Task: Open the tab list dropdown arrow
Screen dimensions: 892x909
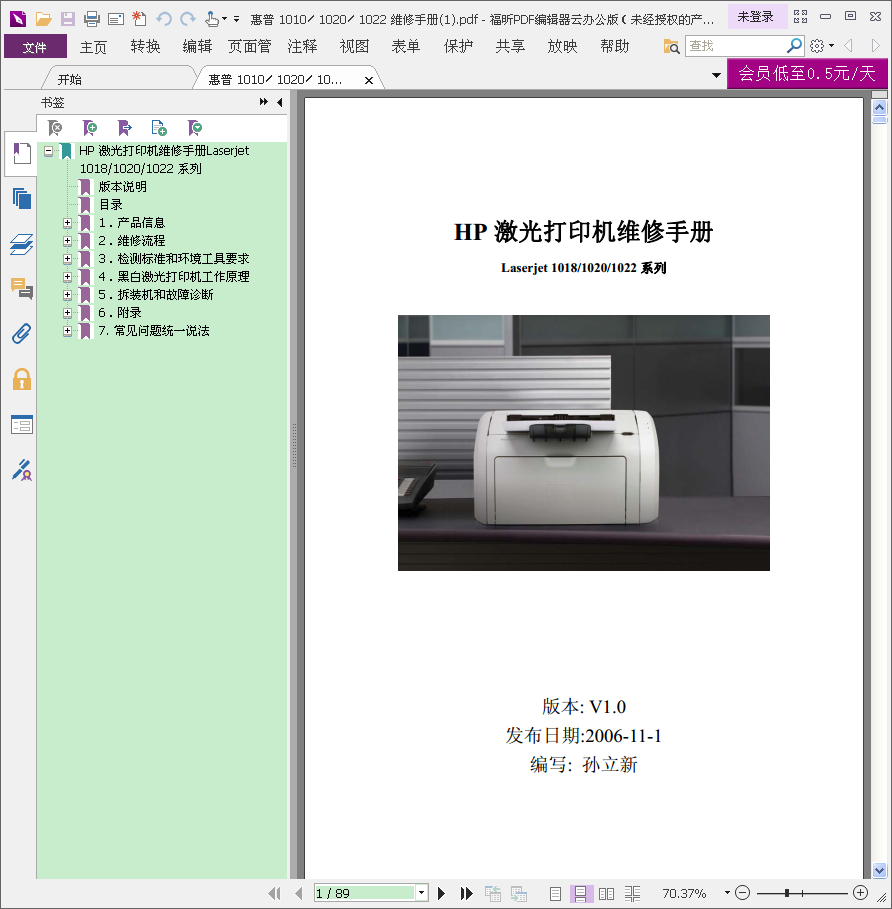Action: (x=716, y=75)
